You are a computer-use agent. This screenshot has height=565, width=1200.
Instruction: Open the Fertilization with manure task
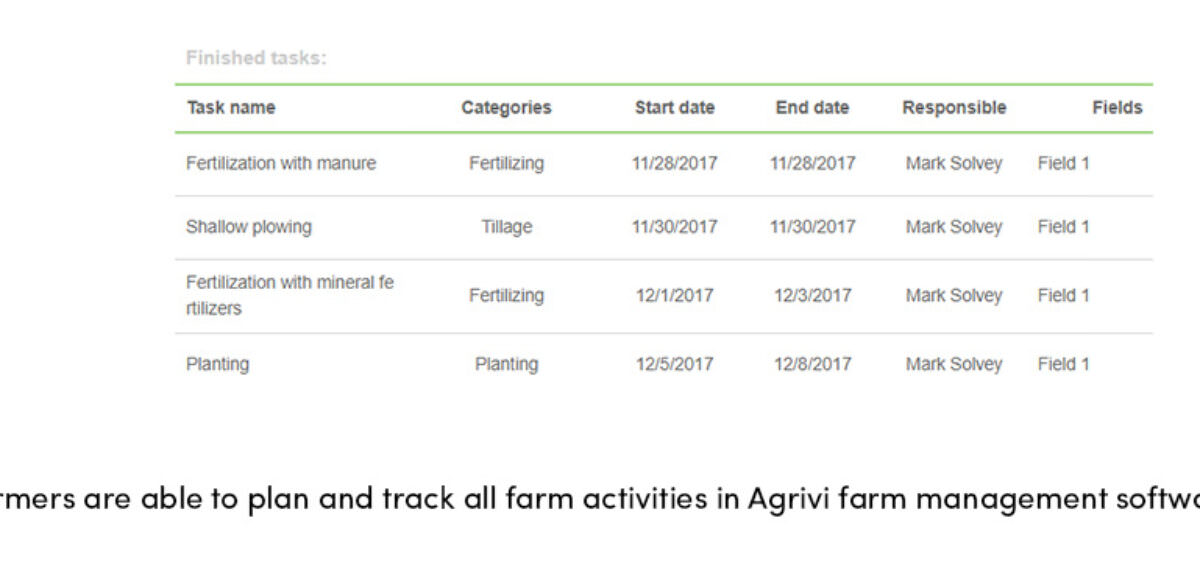coord(281,163)
